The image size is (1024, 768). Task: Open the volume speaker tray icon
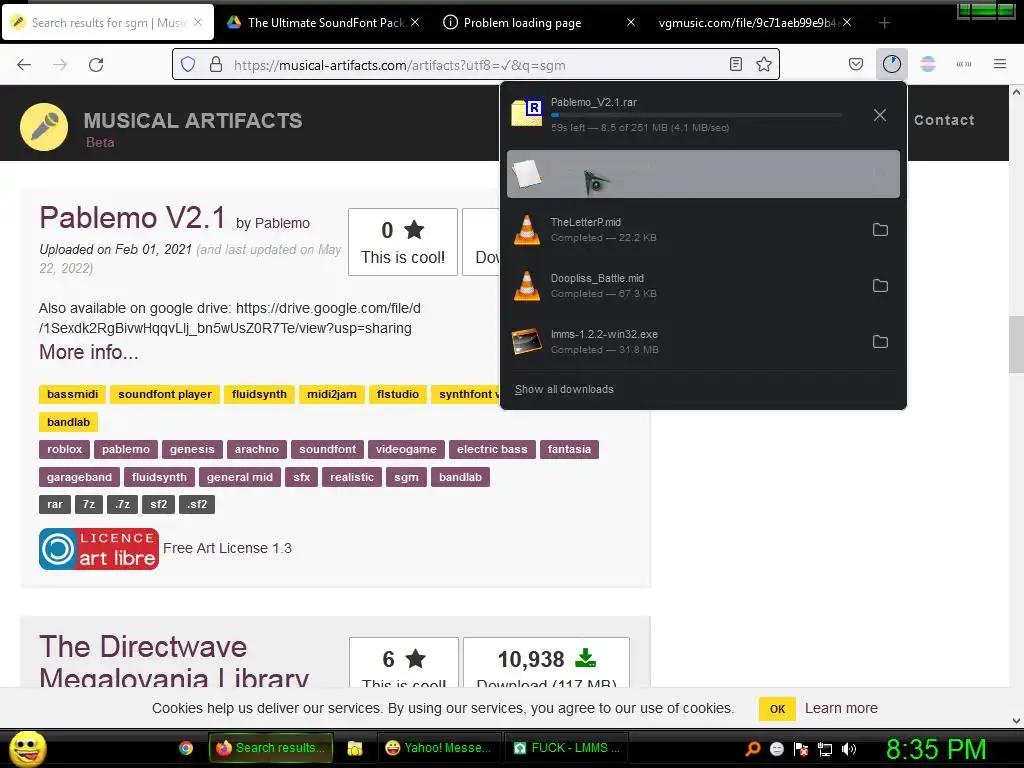point(849,749)
